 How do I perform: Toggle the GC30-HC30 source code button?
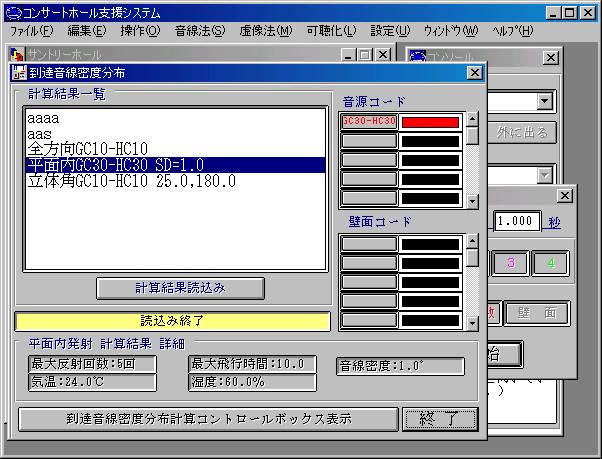tap(369, 122)
